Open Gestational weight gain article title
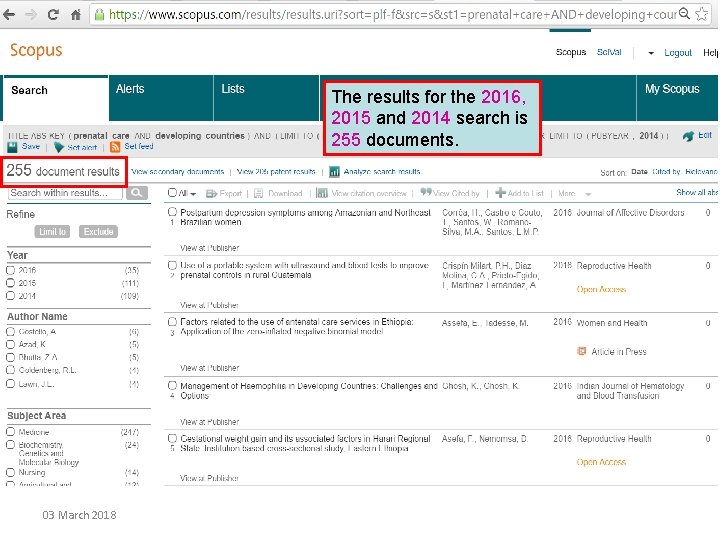 pos(305,444)
